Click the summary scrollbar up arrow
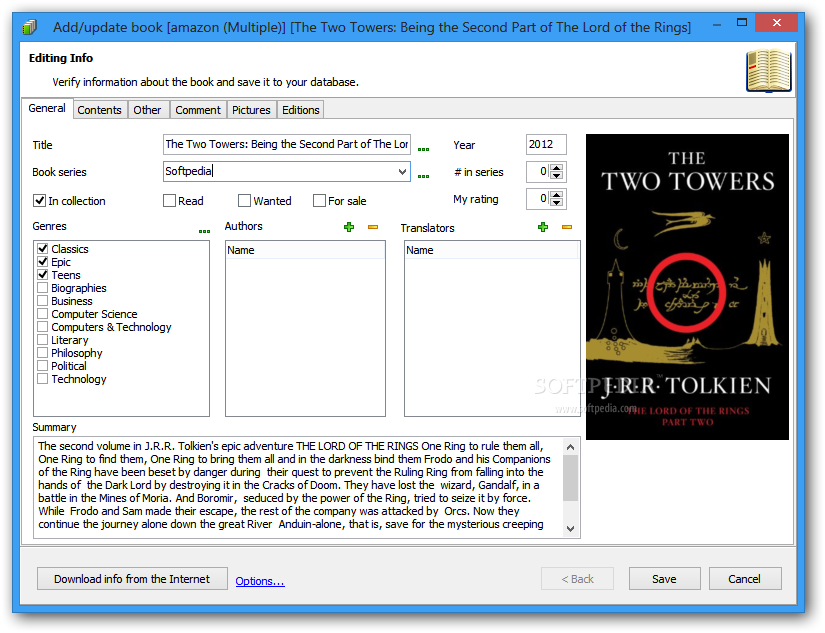 (570, 447)
